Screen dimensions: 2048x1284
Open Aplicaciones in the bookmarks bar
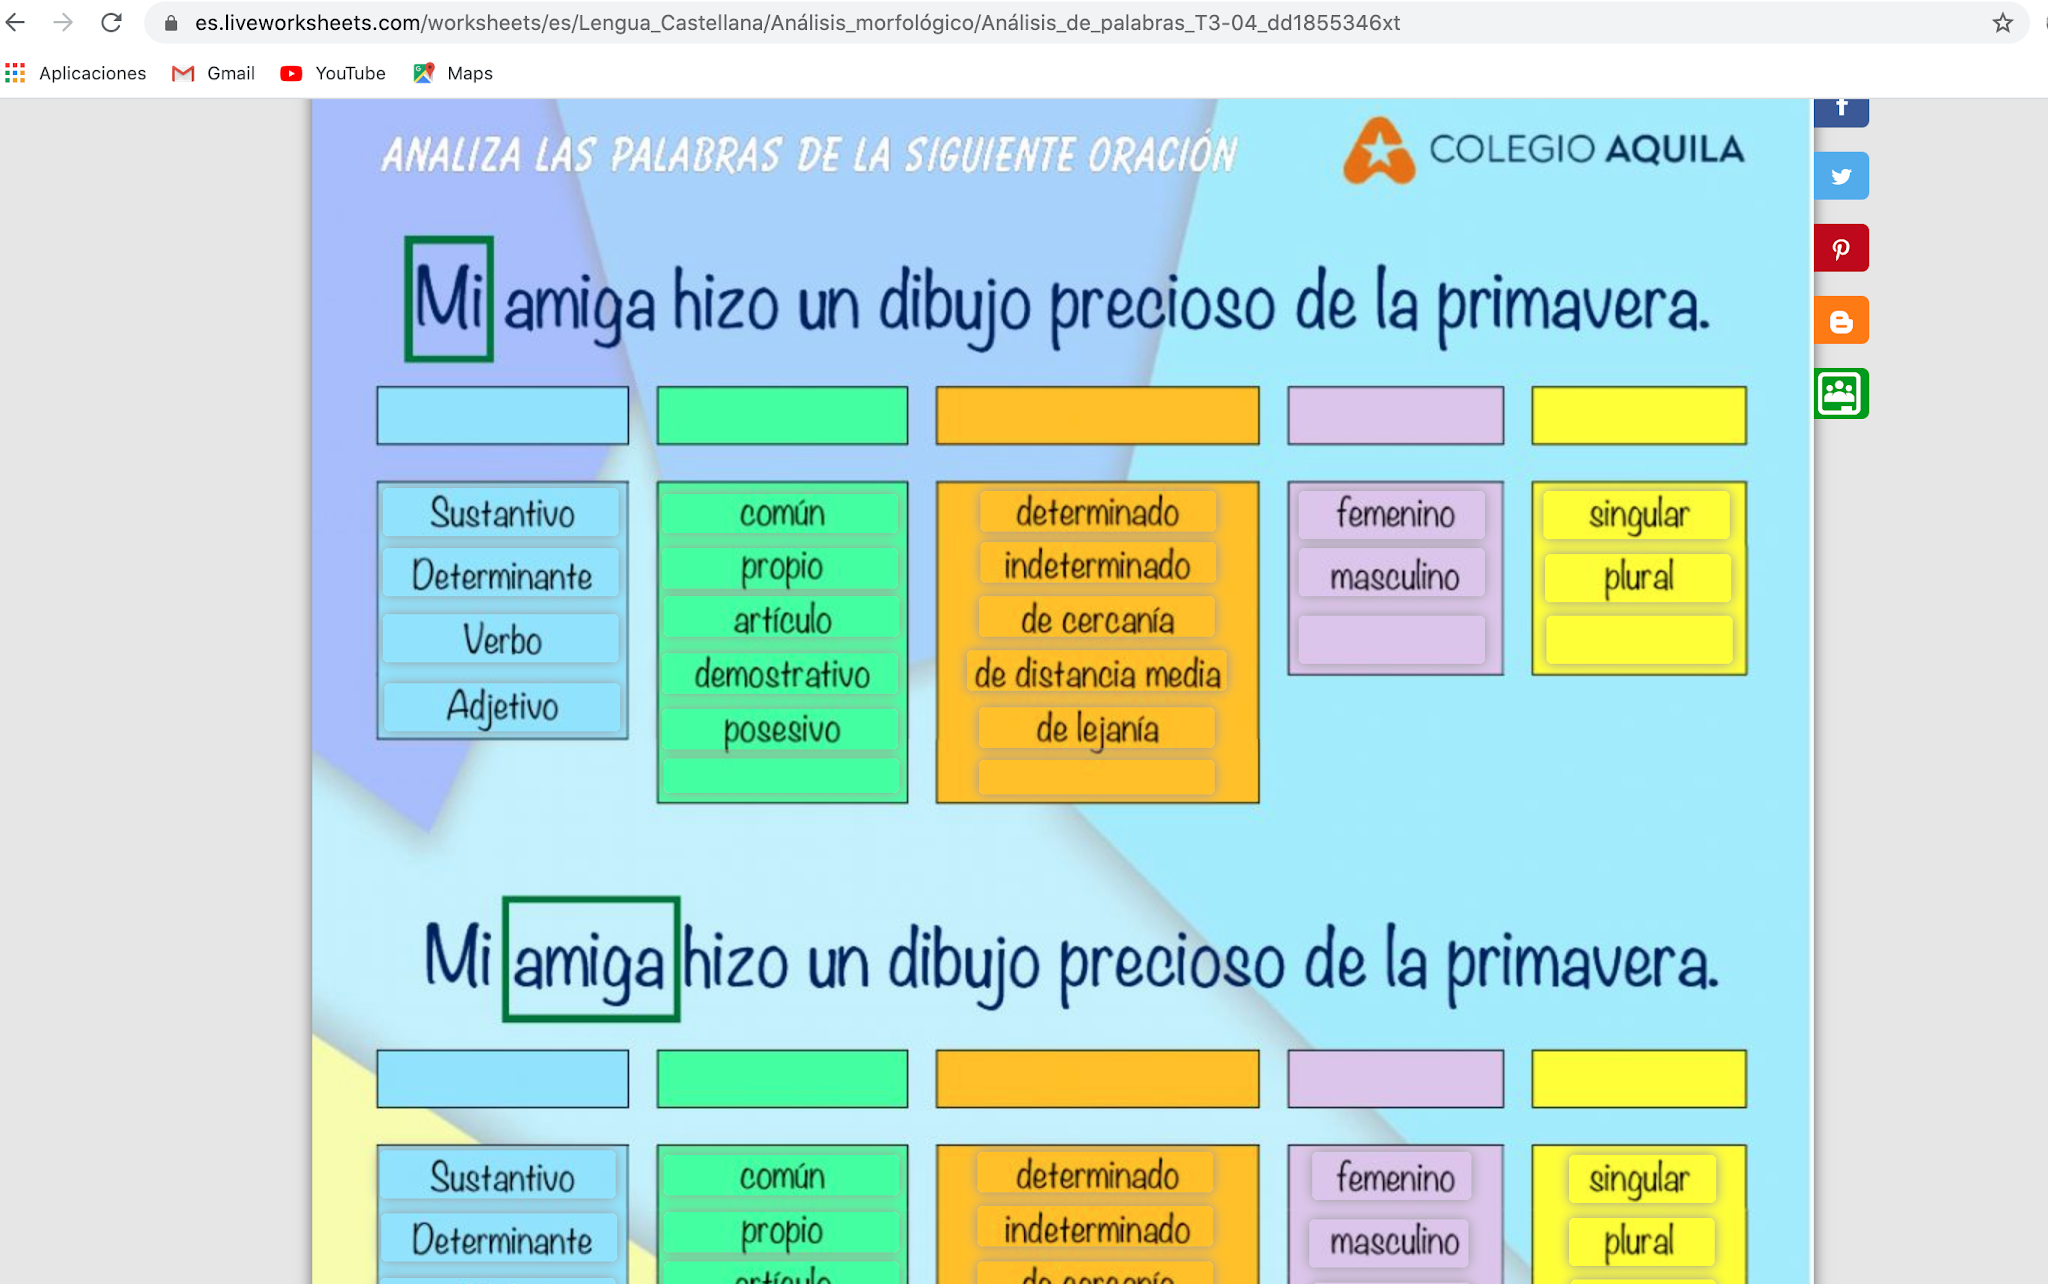tap(91, 73)
